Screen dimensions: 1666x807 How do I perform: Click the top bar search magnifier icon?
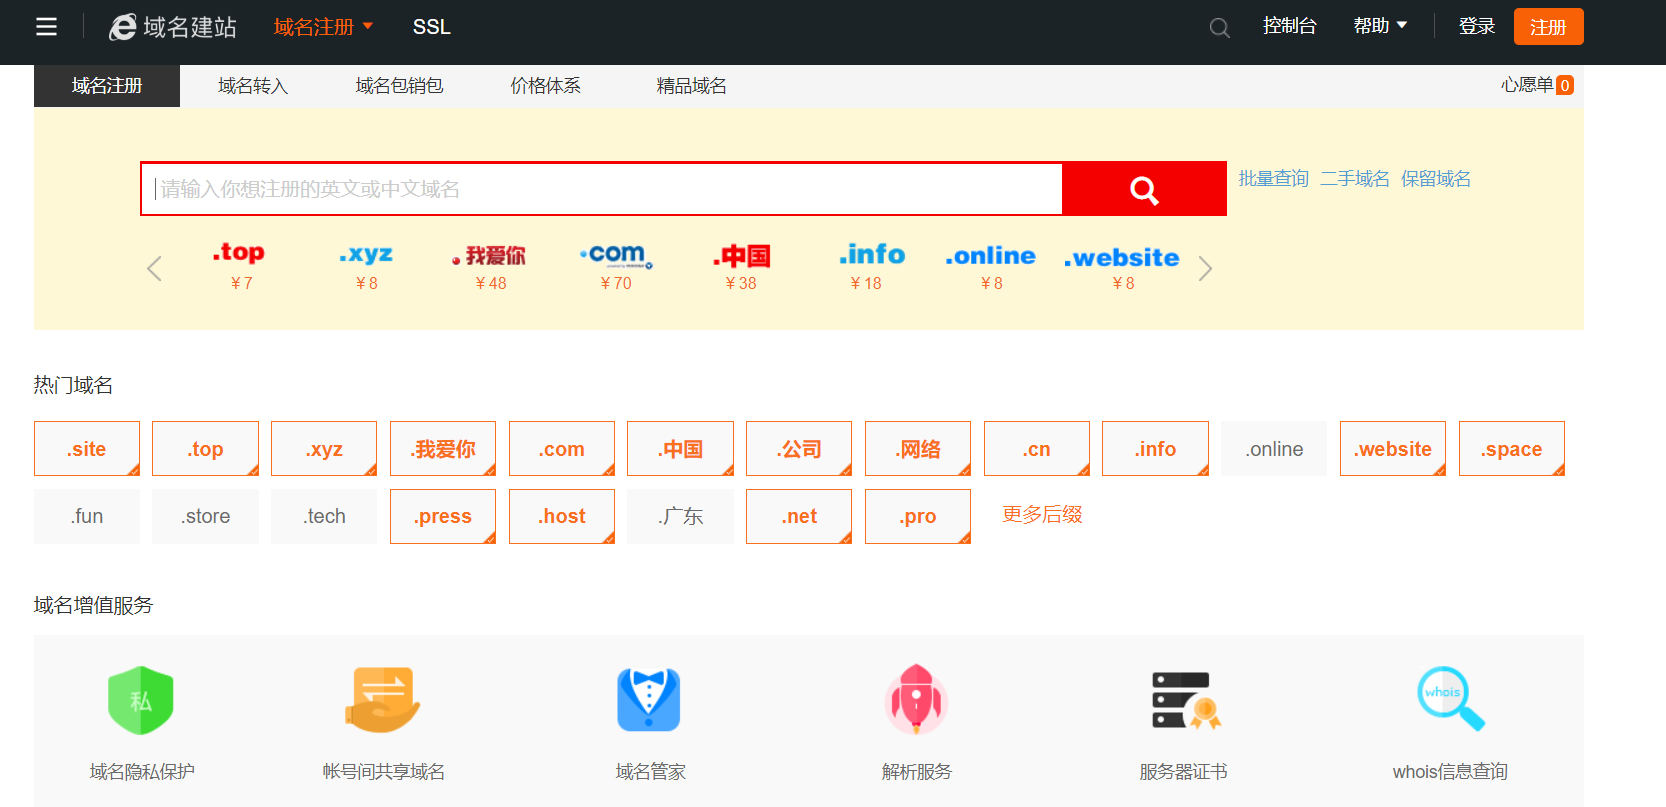coord(1219,28)
